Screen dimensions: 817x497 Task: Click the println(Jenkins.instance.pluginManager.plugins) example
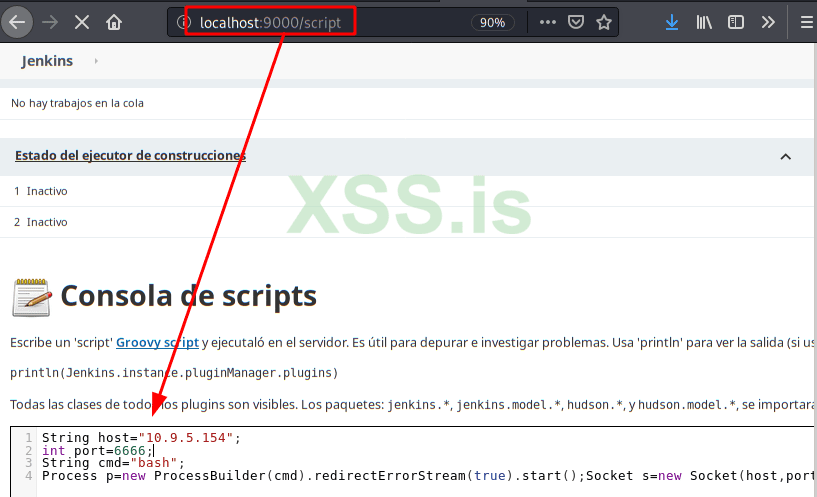coord(174,373)
